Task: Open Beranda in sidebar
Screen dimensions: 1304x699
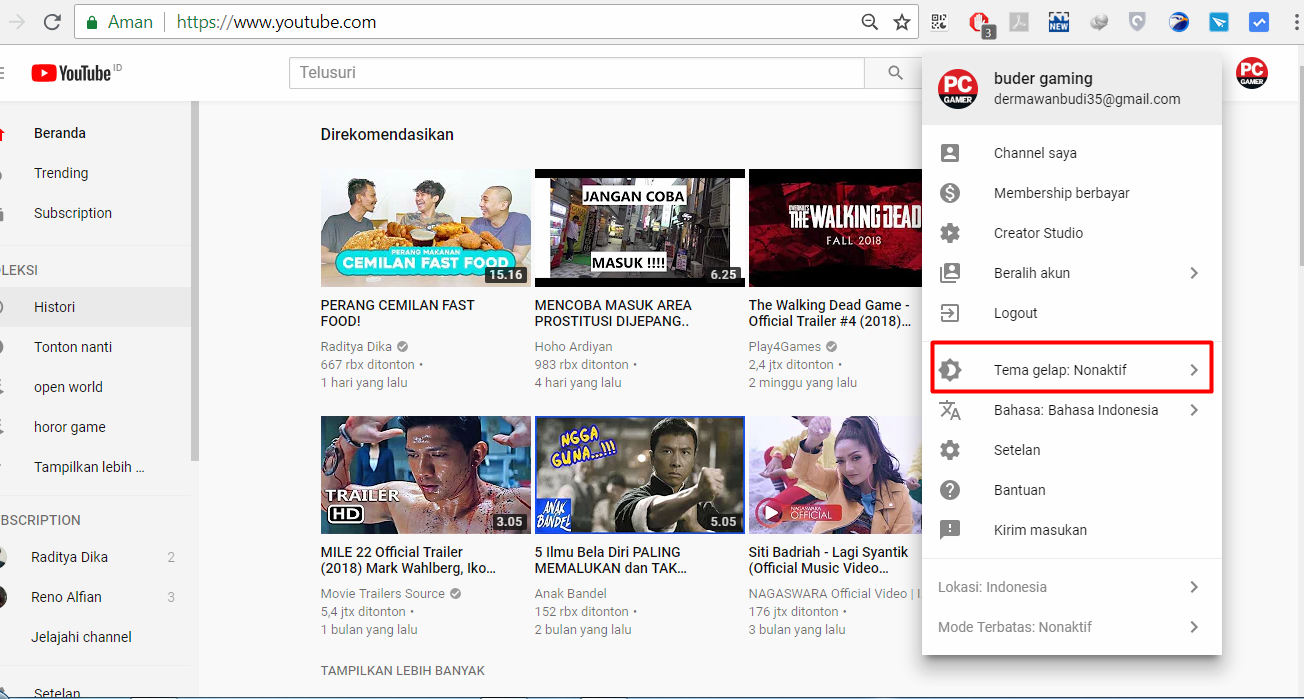Action: [x=95, y=133]
